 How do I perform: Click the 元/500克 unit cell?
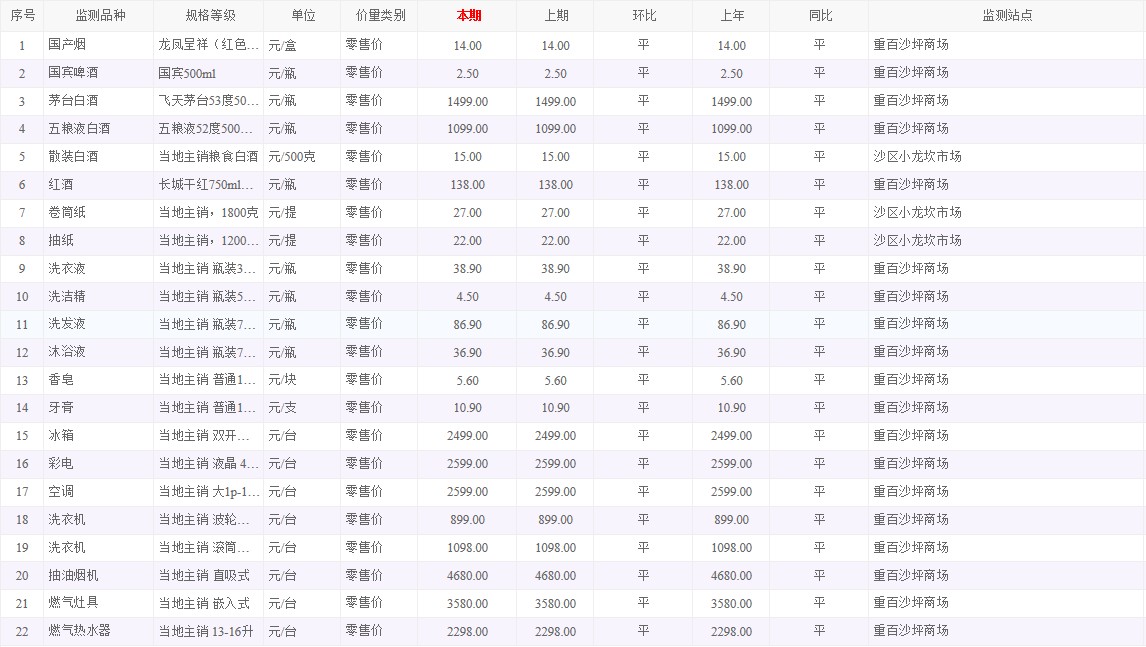click(x=303, y=156)
